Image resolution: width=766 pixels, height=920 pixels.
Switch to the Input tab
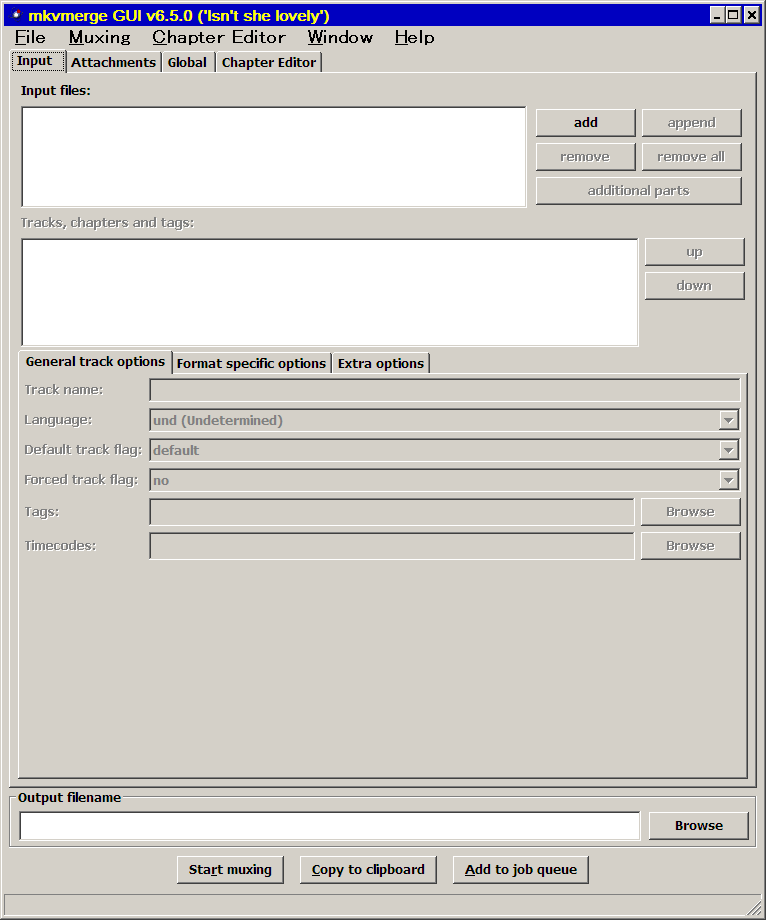(x=38, y=62)
